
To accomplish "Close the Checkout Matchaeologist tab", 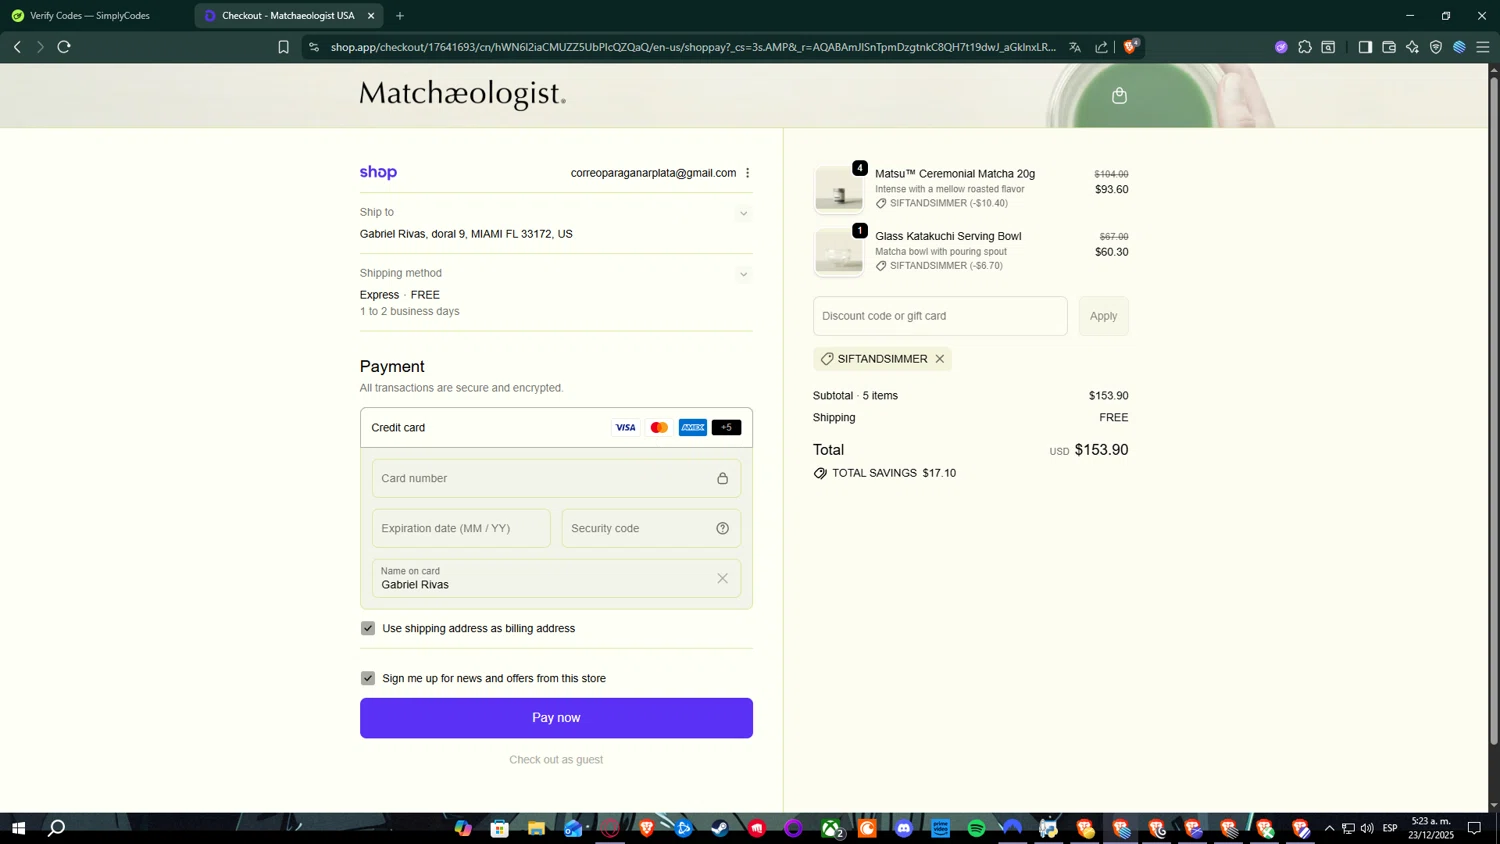I will tap(371, 16).
